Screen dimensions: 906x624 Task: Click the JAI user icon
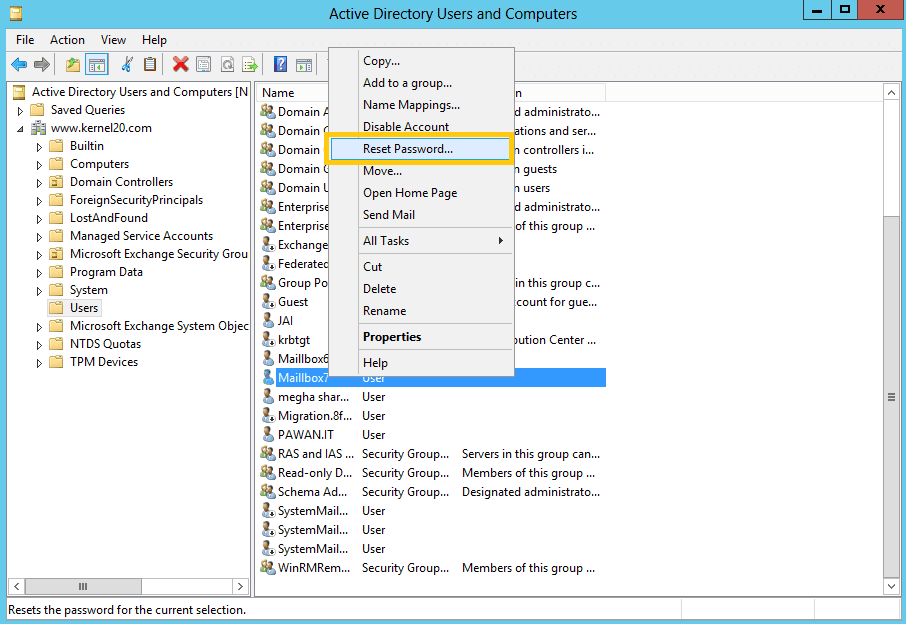tap(268, 320)
